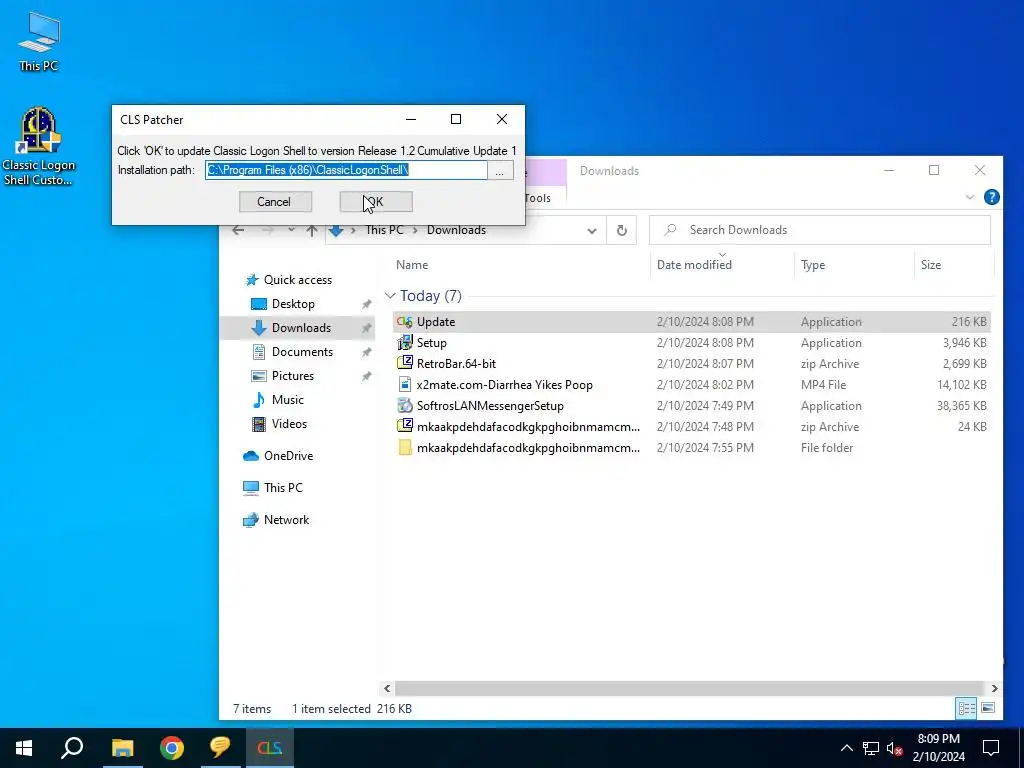Click the Update file CLS icon

(405, 322)
